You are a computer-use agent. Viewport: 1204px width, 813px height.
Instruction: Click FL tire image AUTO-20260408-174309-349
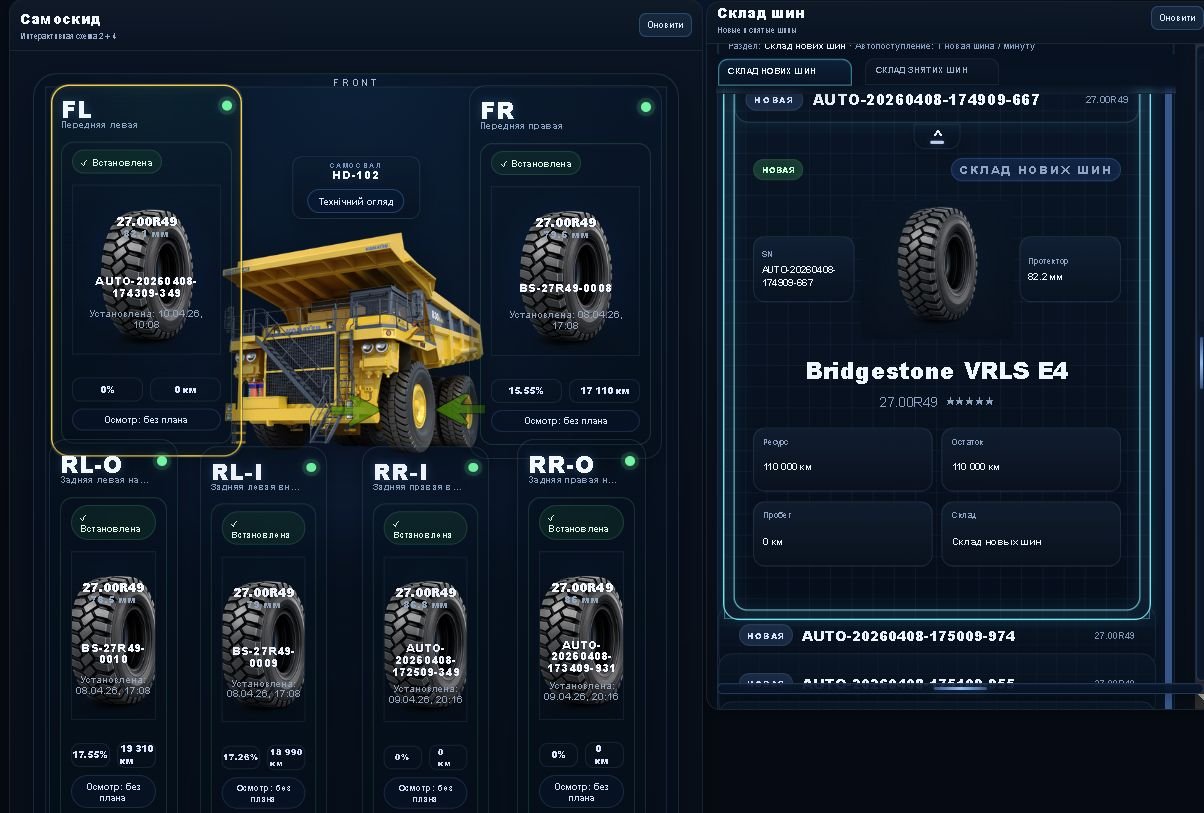(147, 270)
